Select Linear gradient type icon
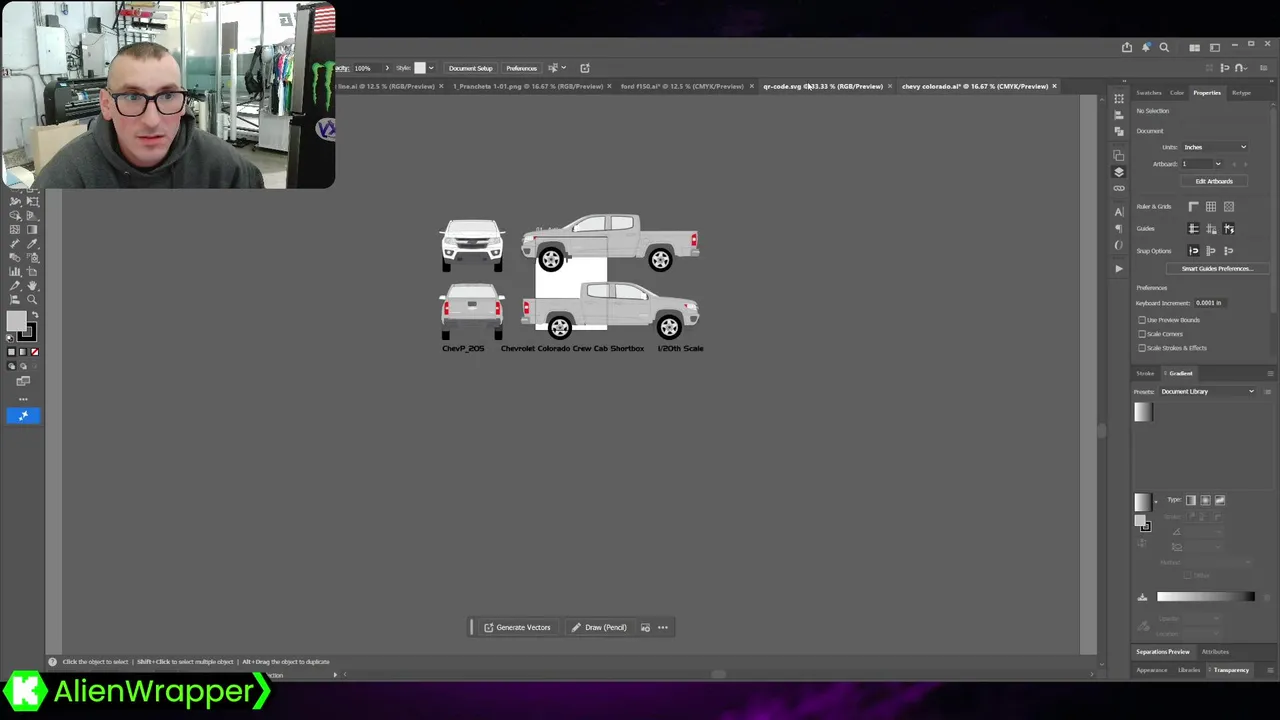This screenshot has width=1280, height=720. tap(1191, 500)
